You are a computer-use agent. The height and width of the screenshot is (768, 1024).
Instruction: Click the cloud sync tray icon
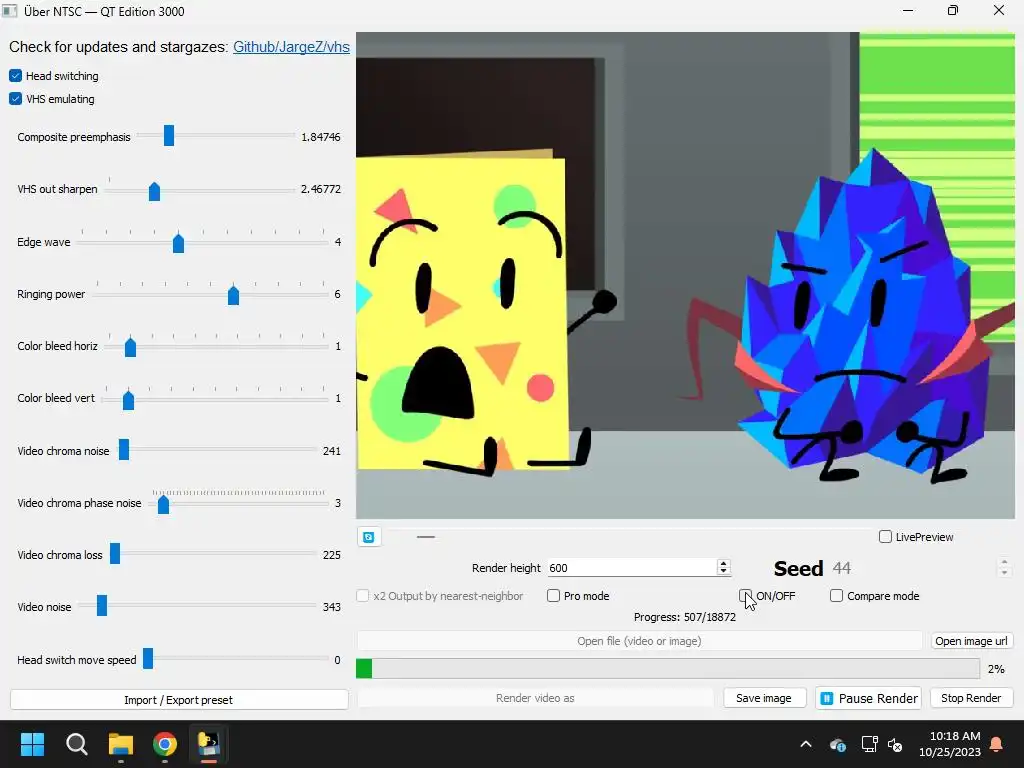[x=838, y=744]
